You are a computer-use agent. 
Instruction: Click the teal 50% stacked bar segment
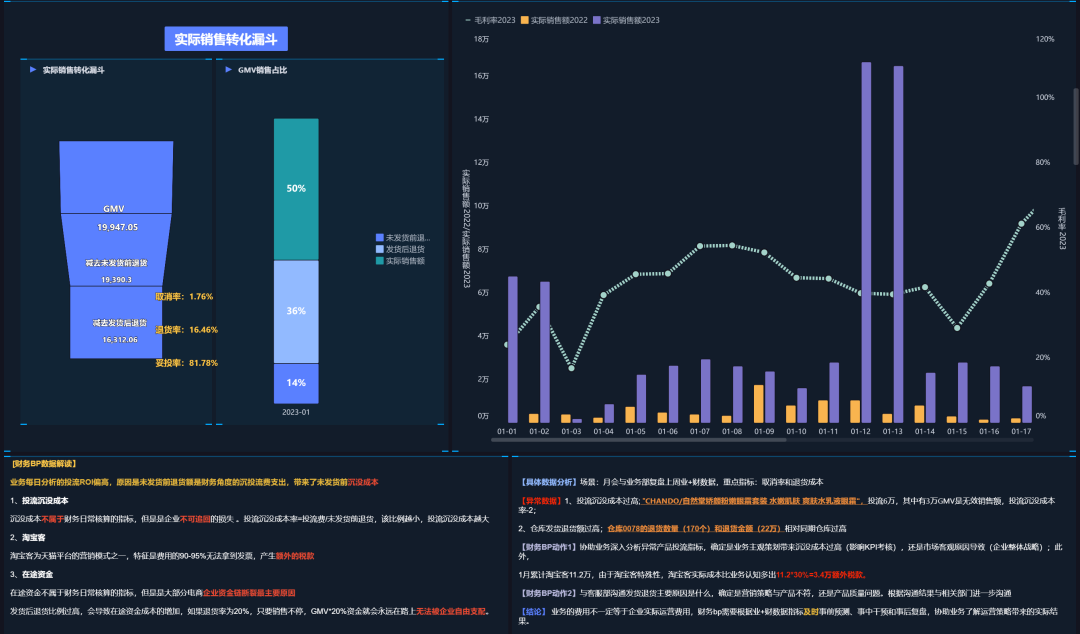pos(296,190)
